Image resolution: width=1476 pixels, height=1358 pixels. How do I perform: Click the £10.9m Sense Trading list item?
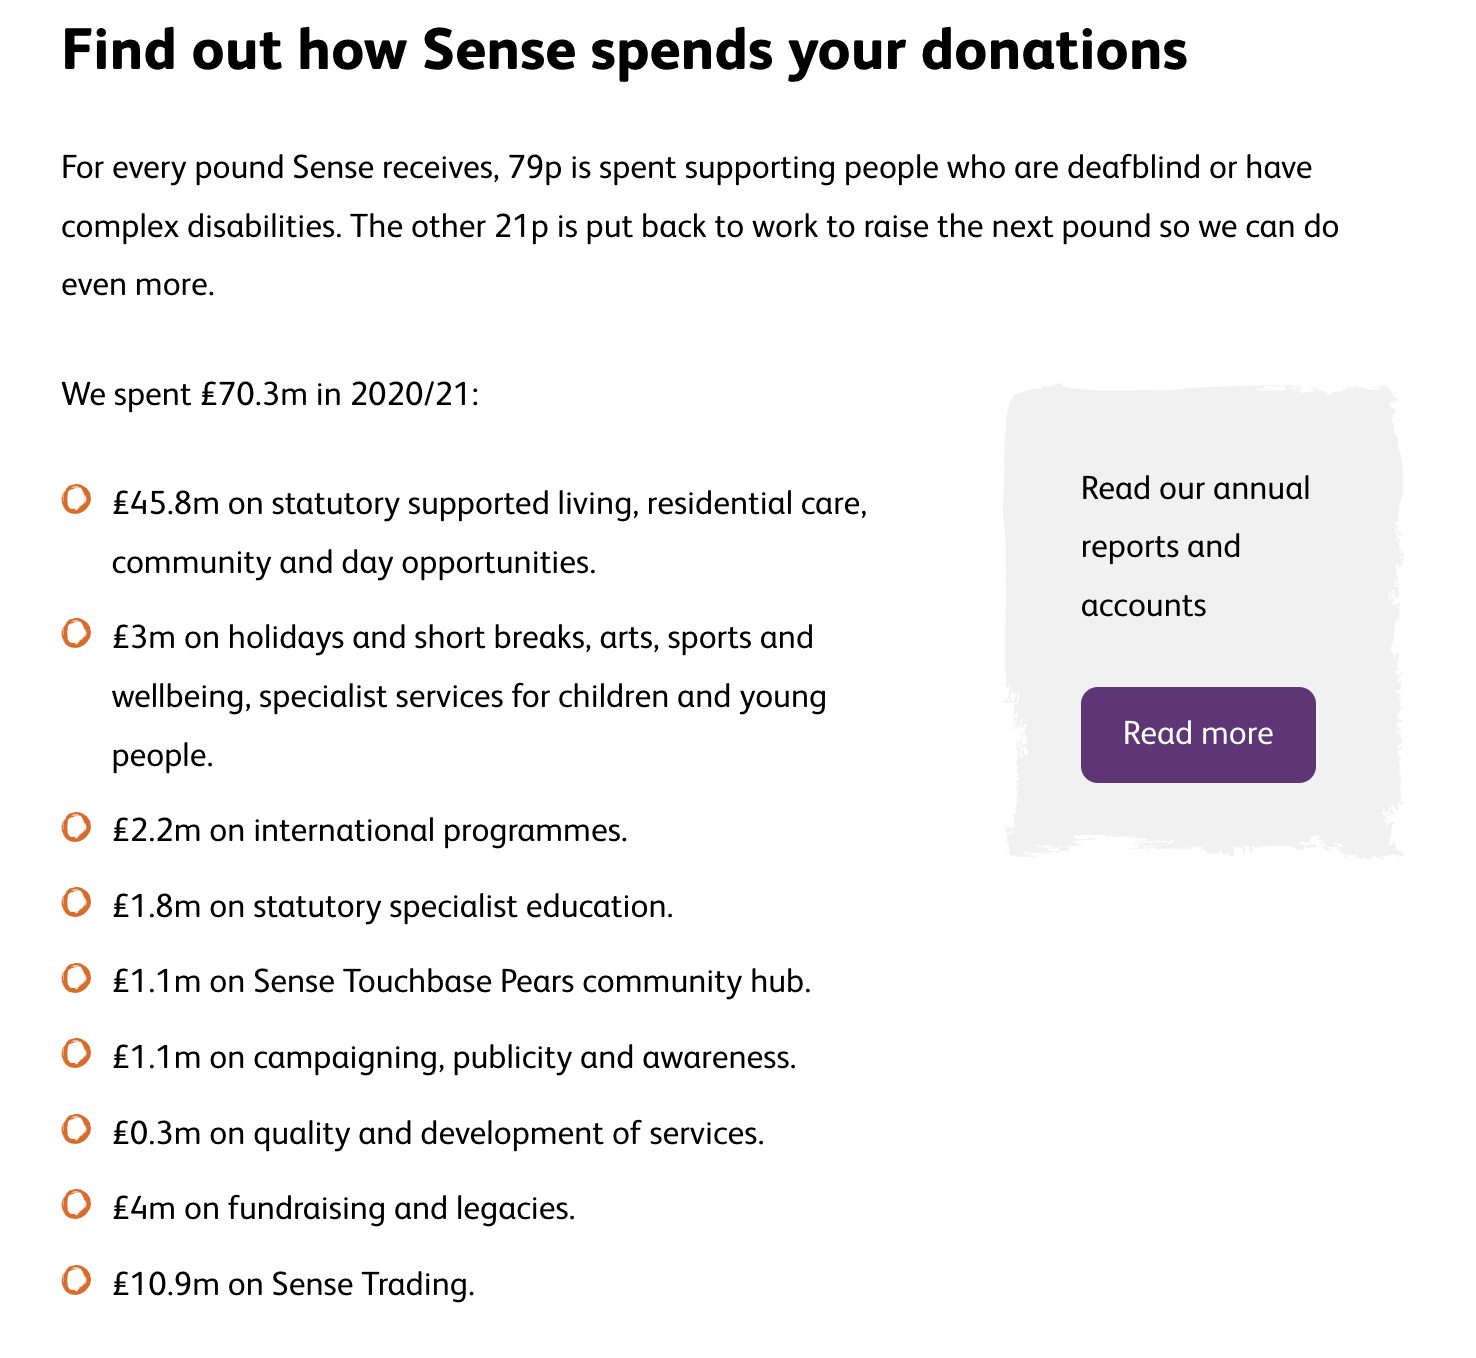pyautogui.click(x=294, y=1283)
